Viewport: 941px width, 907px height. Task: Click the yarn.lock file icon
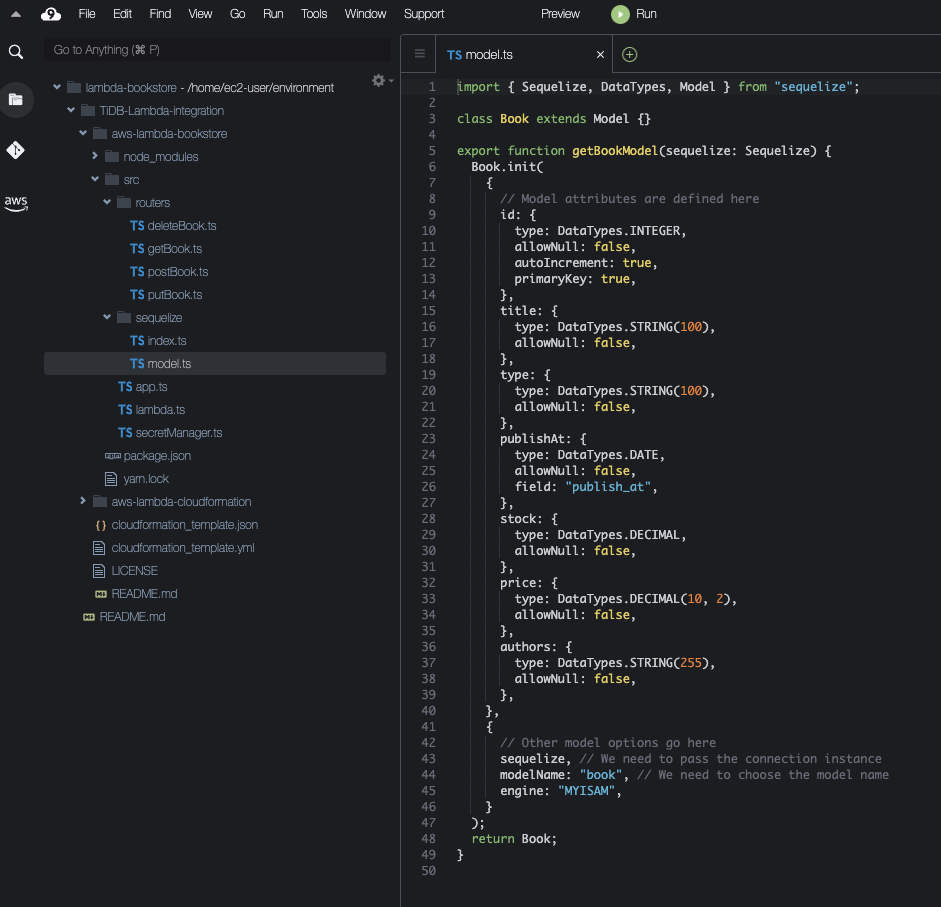(x=111, y=479)
